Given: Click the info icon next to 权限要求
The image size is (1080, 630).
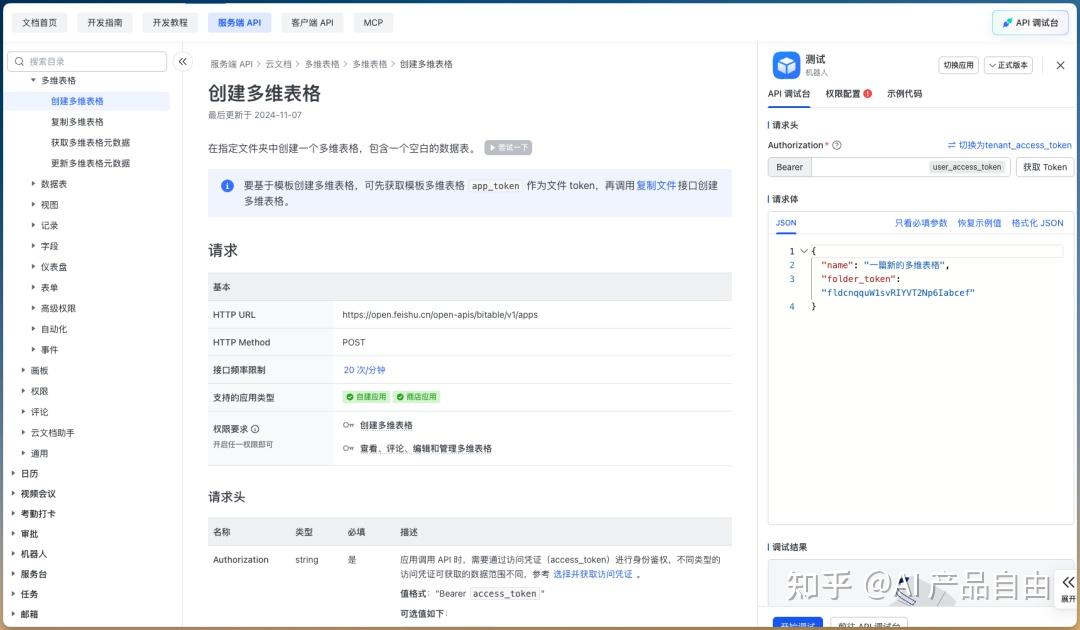Looking at the screenshot, I should pyautogui.click(x=255, y=429).
